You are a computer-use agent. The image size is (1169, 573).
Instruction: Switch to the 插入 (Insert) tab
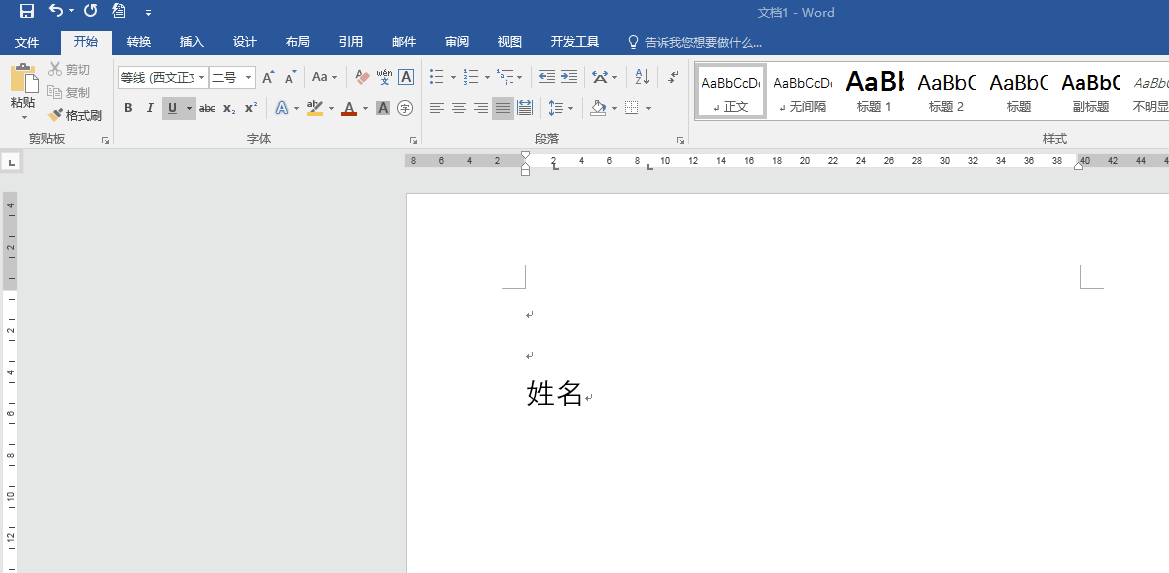[192, 42]
